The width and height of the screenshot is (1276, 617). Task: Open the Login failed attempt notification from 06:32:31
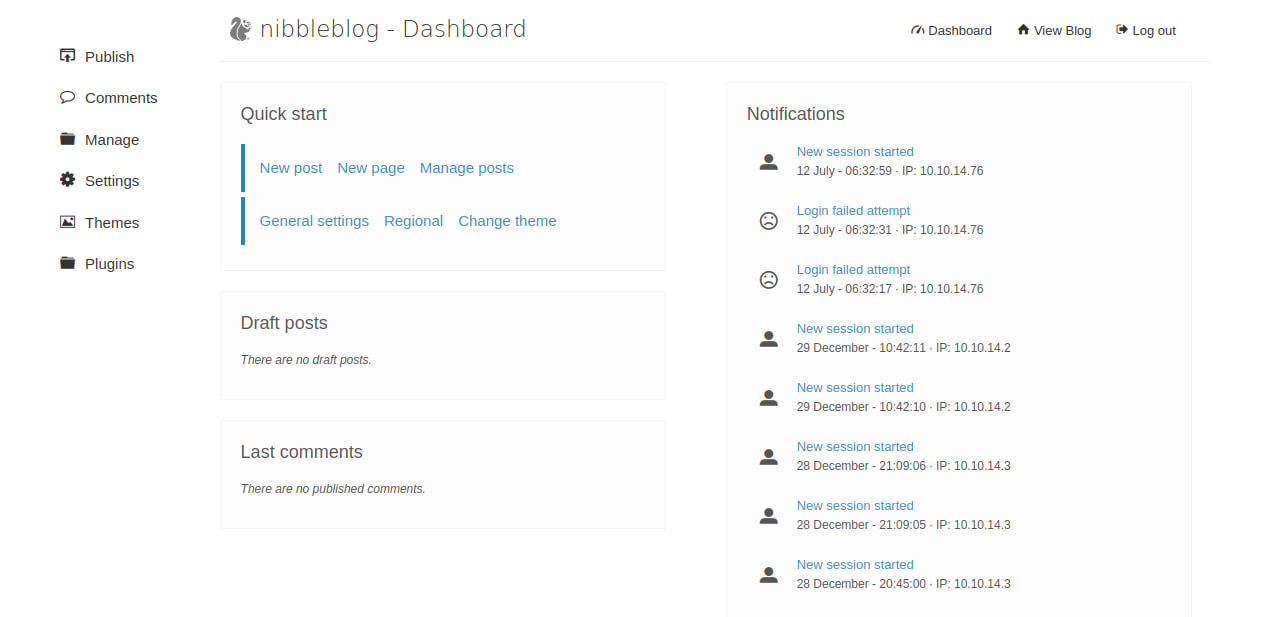(x=853, y=210)
